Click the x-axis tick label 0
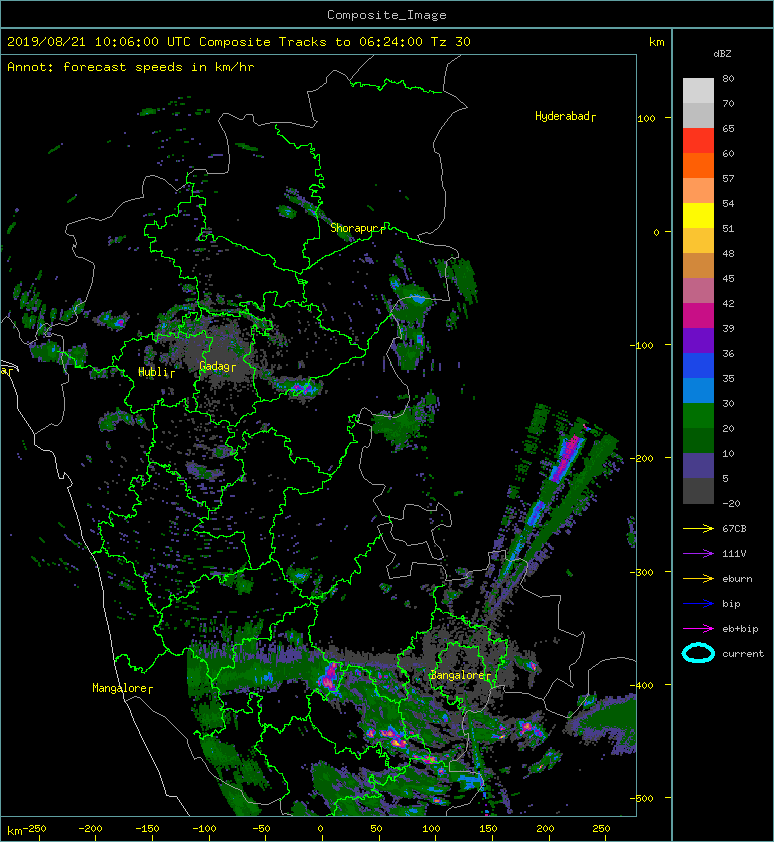Viewport: 774px width, 842px height. (320, 829)
